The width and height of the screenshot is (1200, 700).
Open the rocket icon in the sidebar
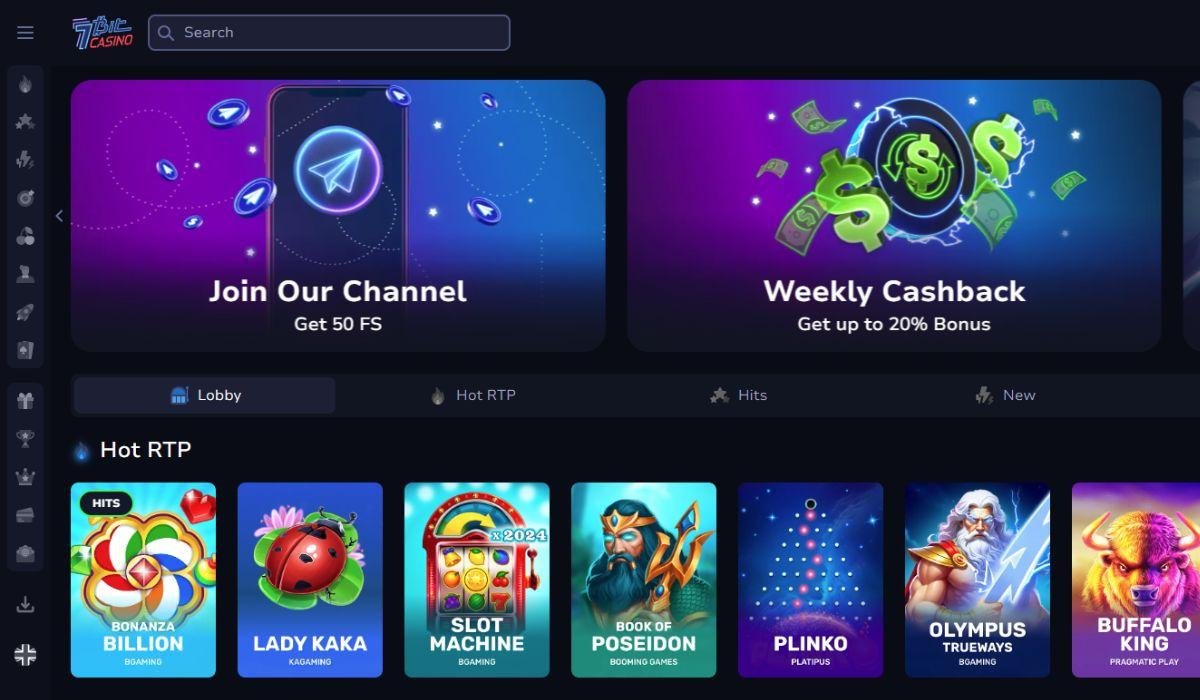(25, 312)
